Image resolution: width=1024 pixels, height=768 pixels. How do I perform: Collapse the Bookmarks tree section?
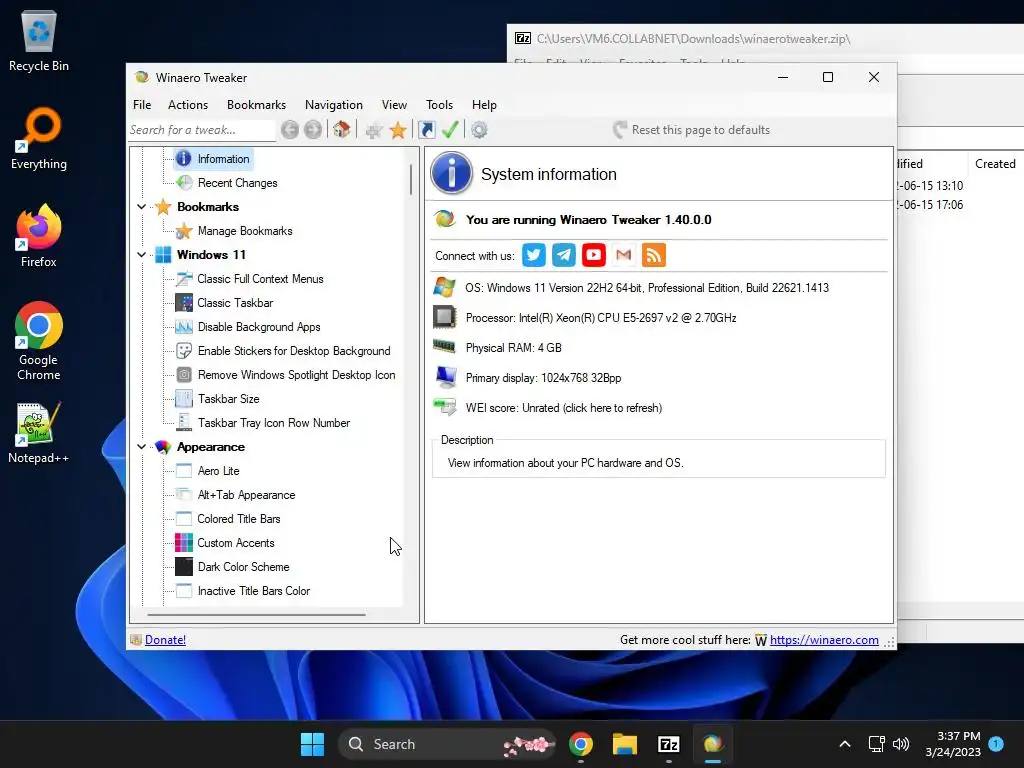[x=142, y=207]
